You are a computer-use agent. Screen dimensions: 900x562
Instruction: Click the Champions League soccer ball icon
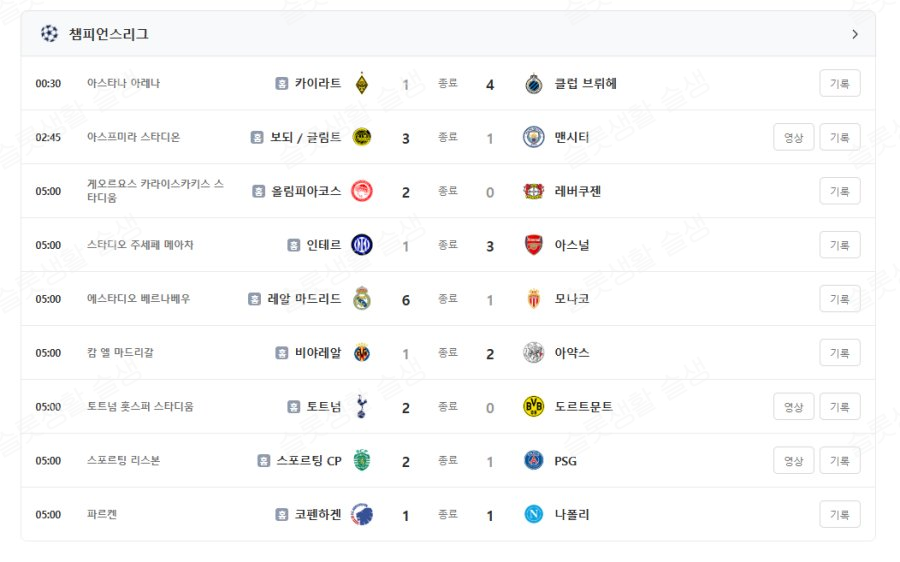(49, 34)
